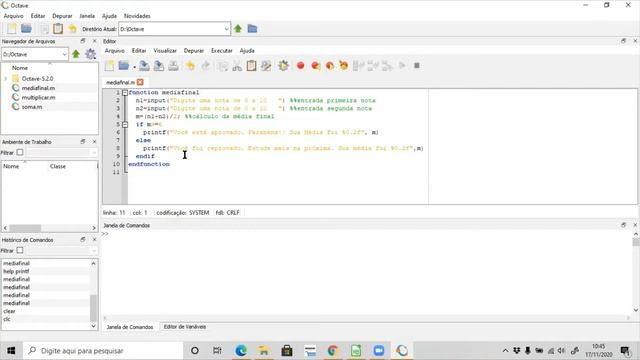Open Find and Replace icon in editor

tap(266, 66)
